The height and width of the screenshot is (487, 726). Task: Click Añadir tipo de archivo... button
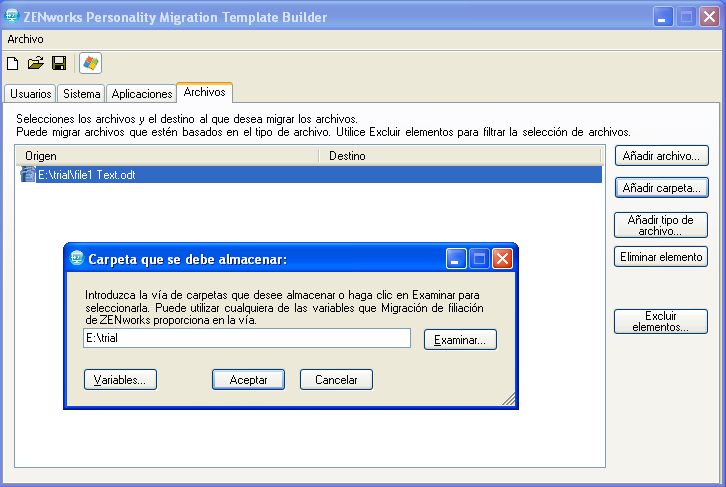point(661,225)
